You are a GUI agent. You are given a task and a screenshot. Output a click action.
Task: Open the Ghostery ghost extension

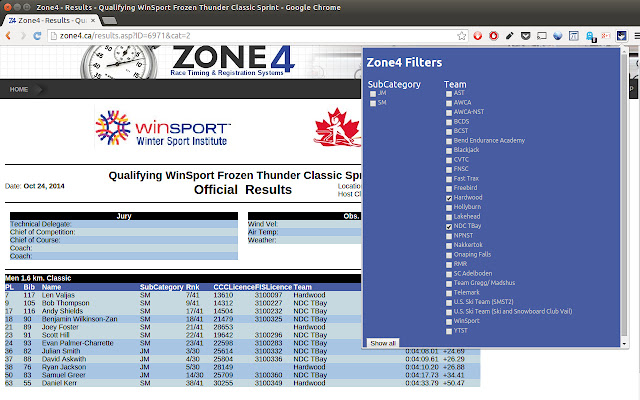pos(590,36)
